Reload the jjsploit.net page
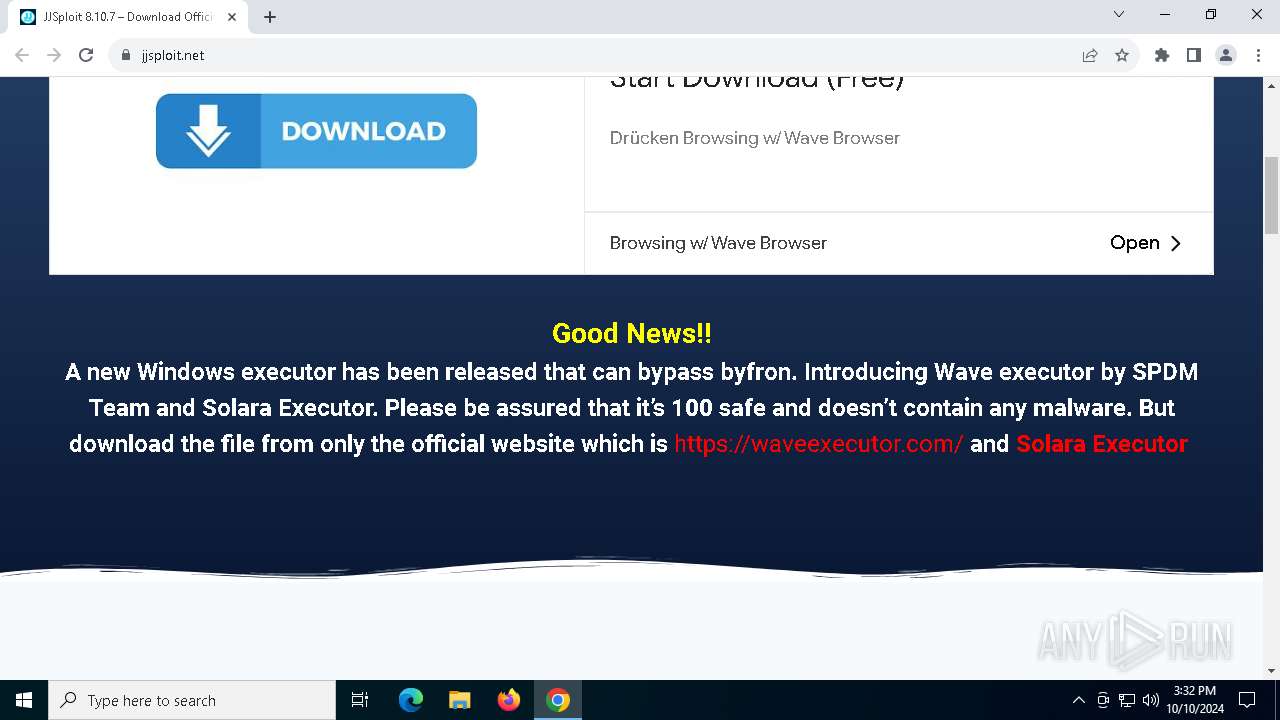The image size is (1280, 720). [86, 55]
